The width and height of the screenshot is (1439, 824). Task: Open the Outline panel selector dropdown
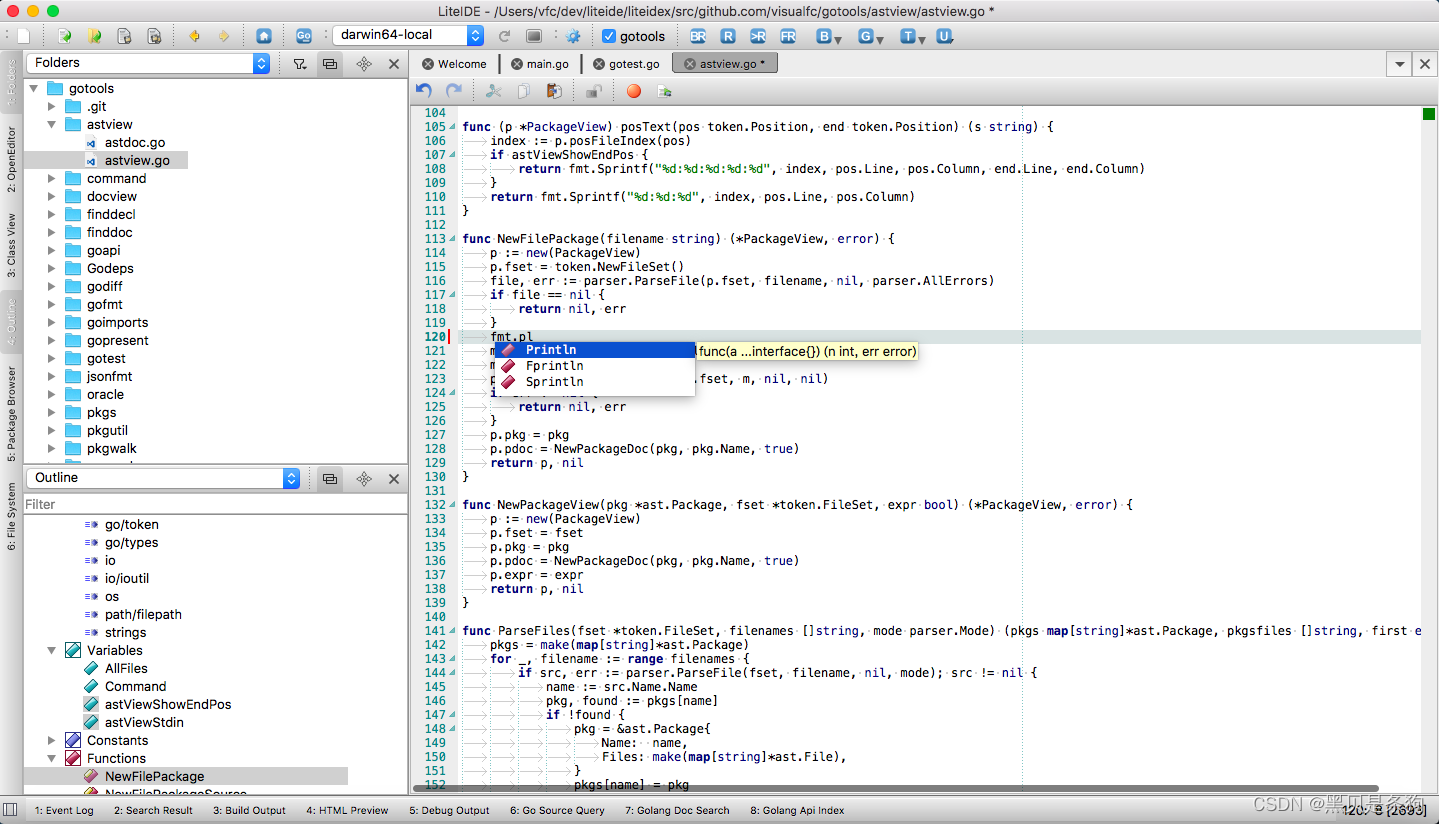(x=163, y=478)
